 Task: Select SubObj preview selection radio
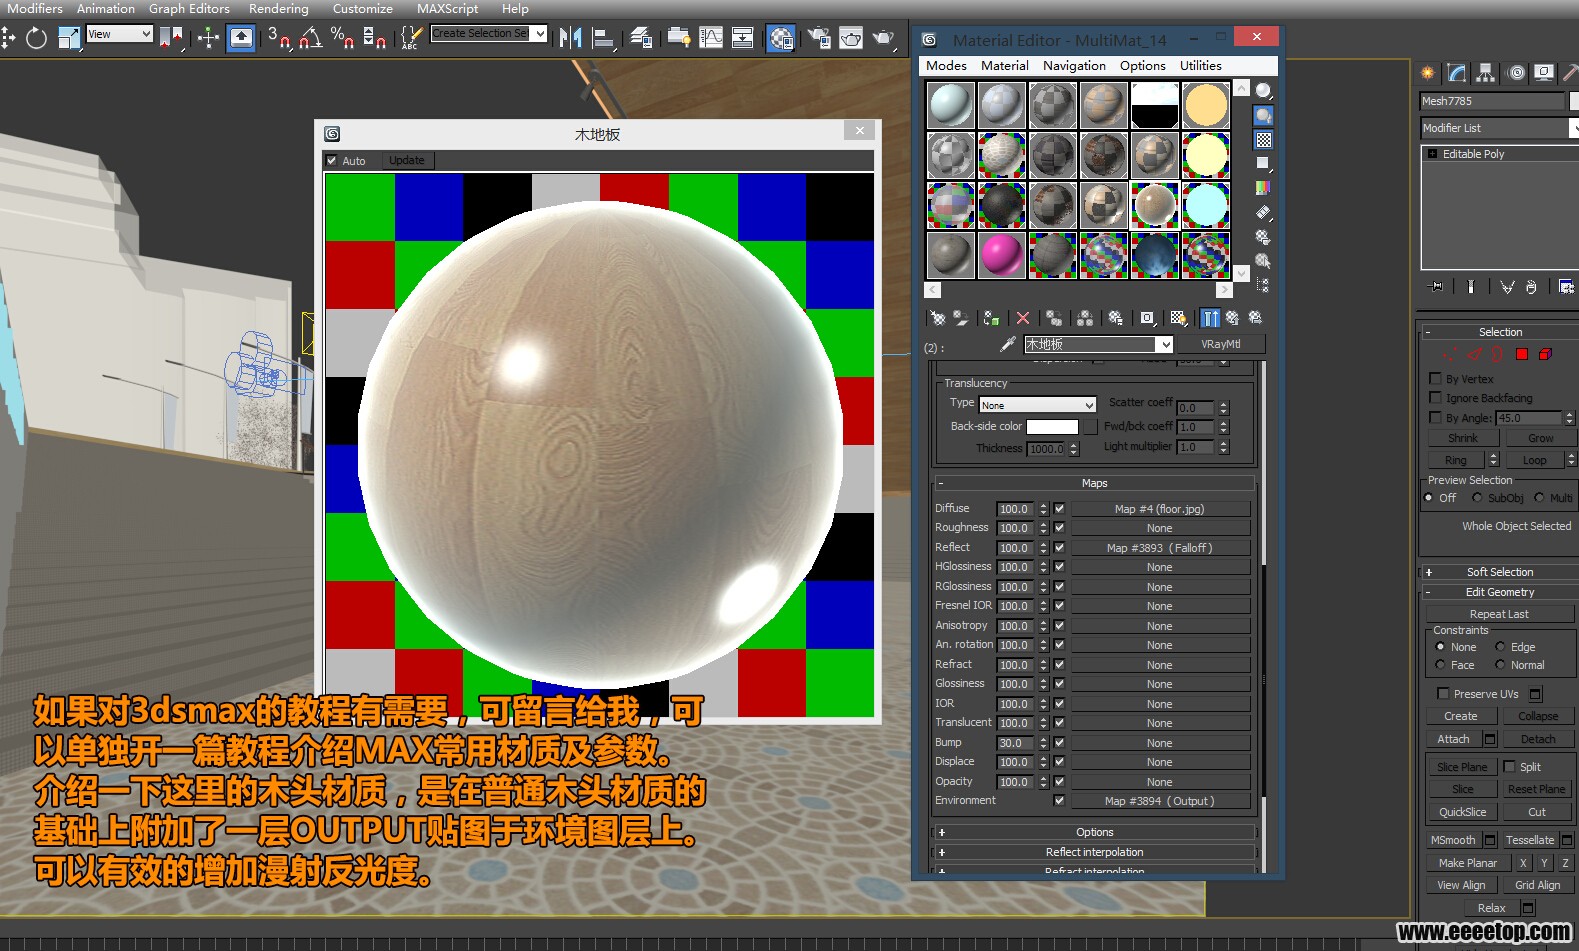pos(1477,497)
